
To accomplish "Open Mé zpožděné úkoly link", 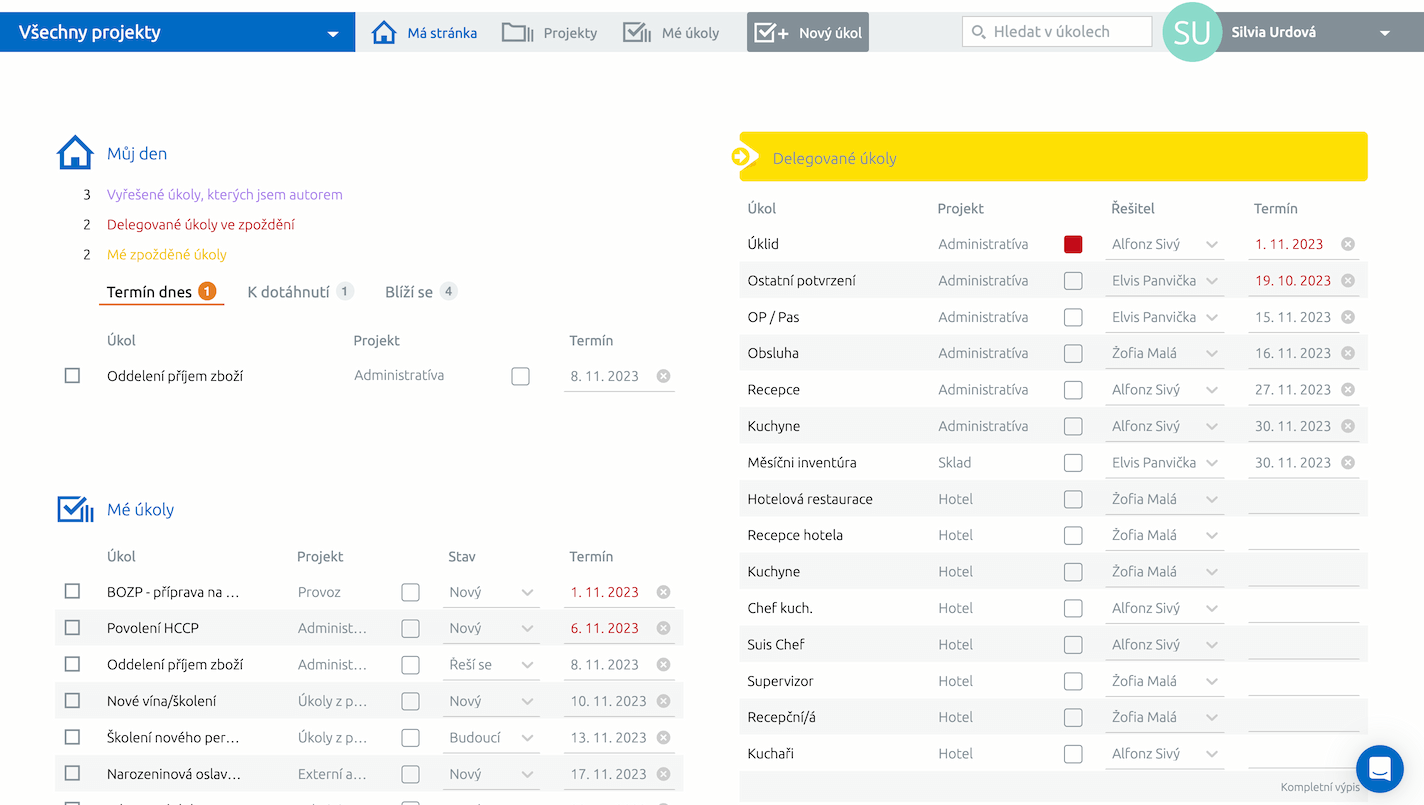I will click(167, 255).
